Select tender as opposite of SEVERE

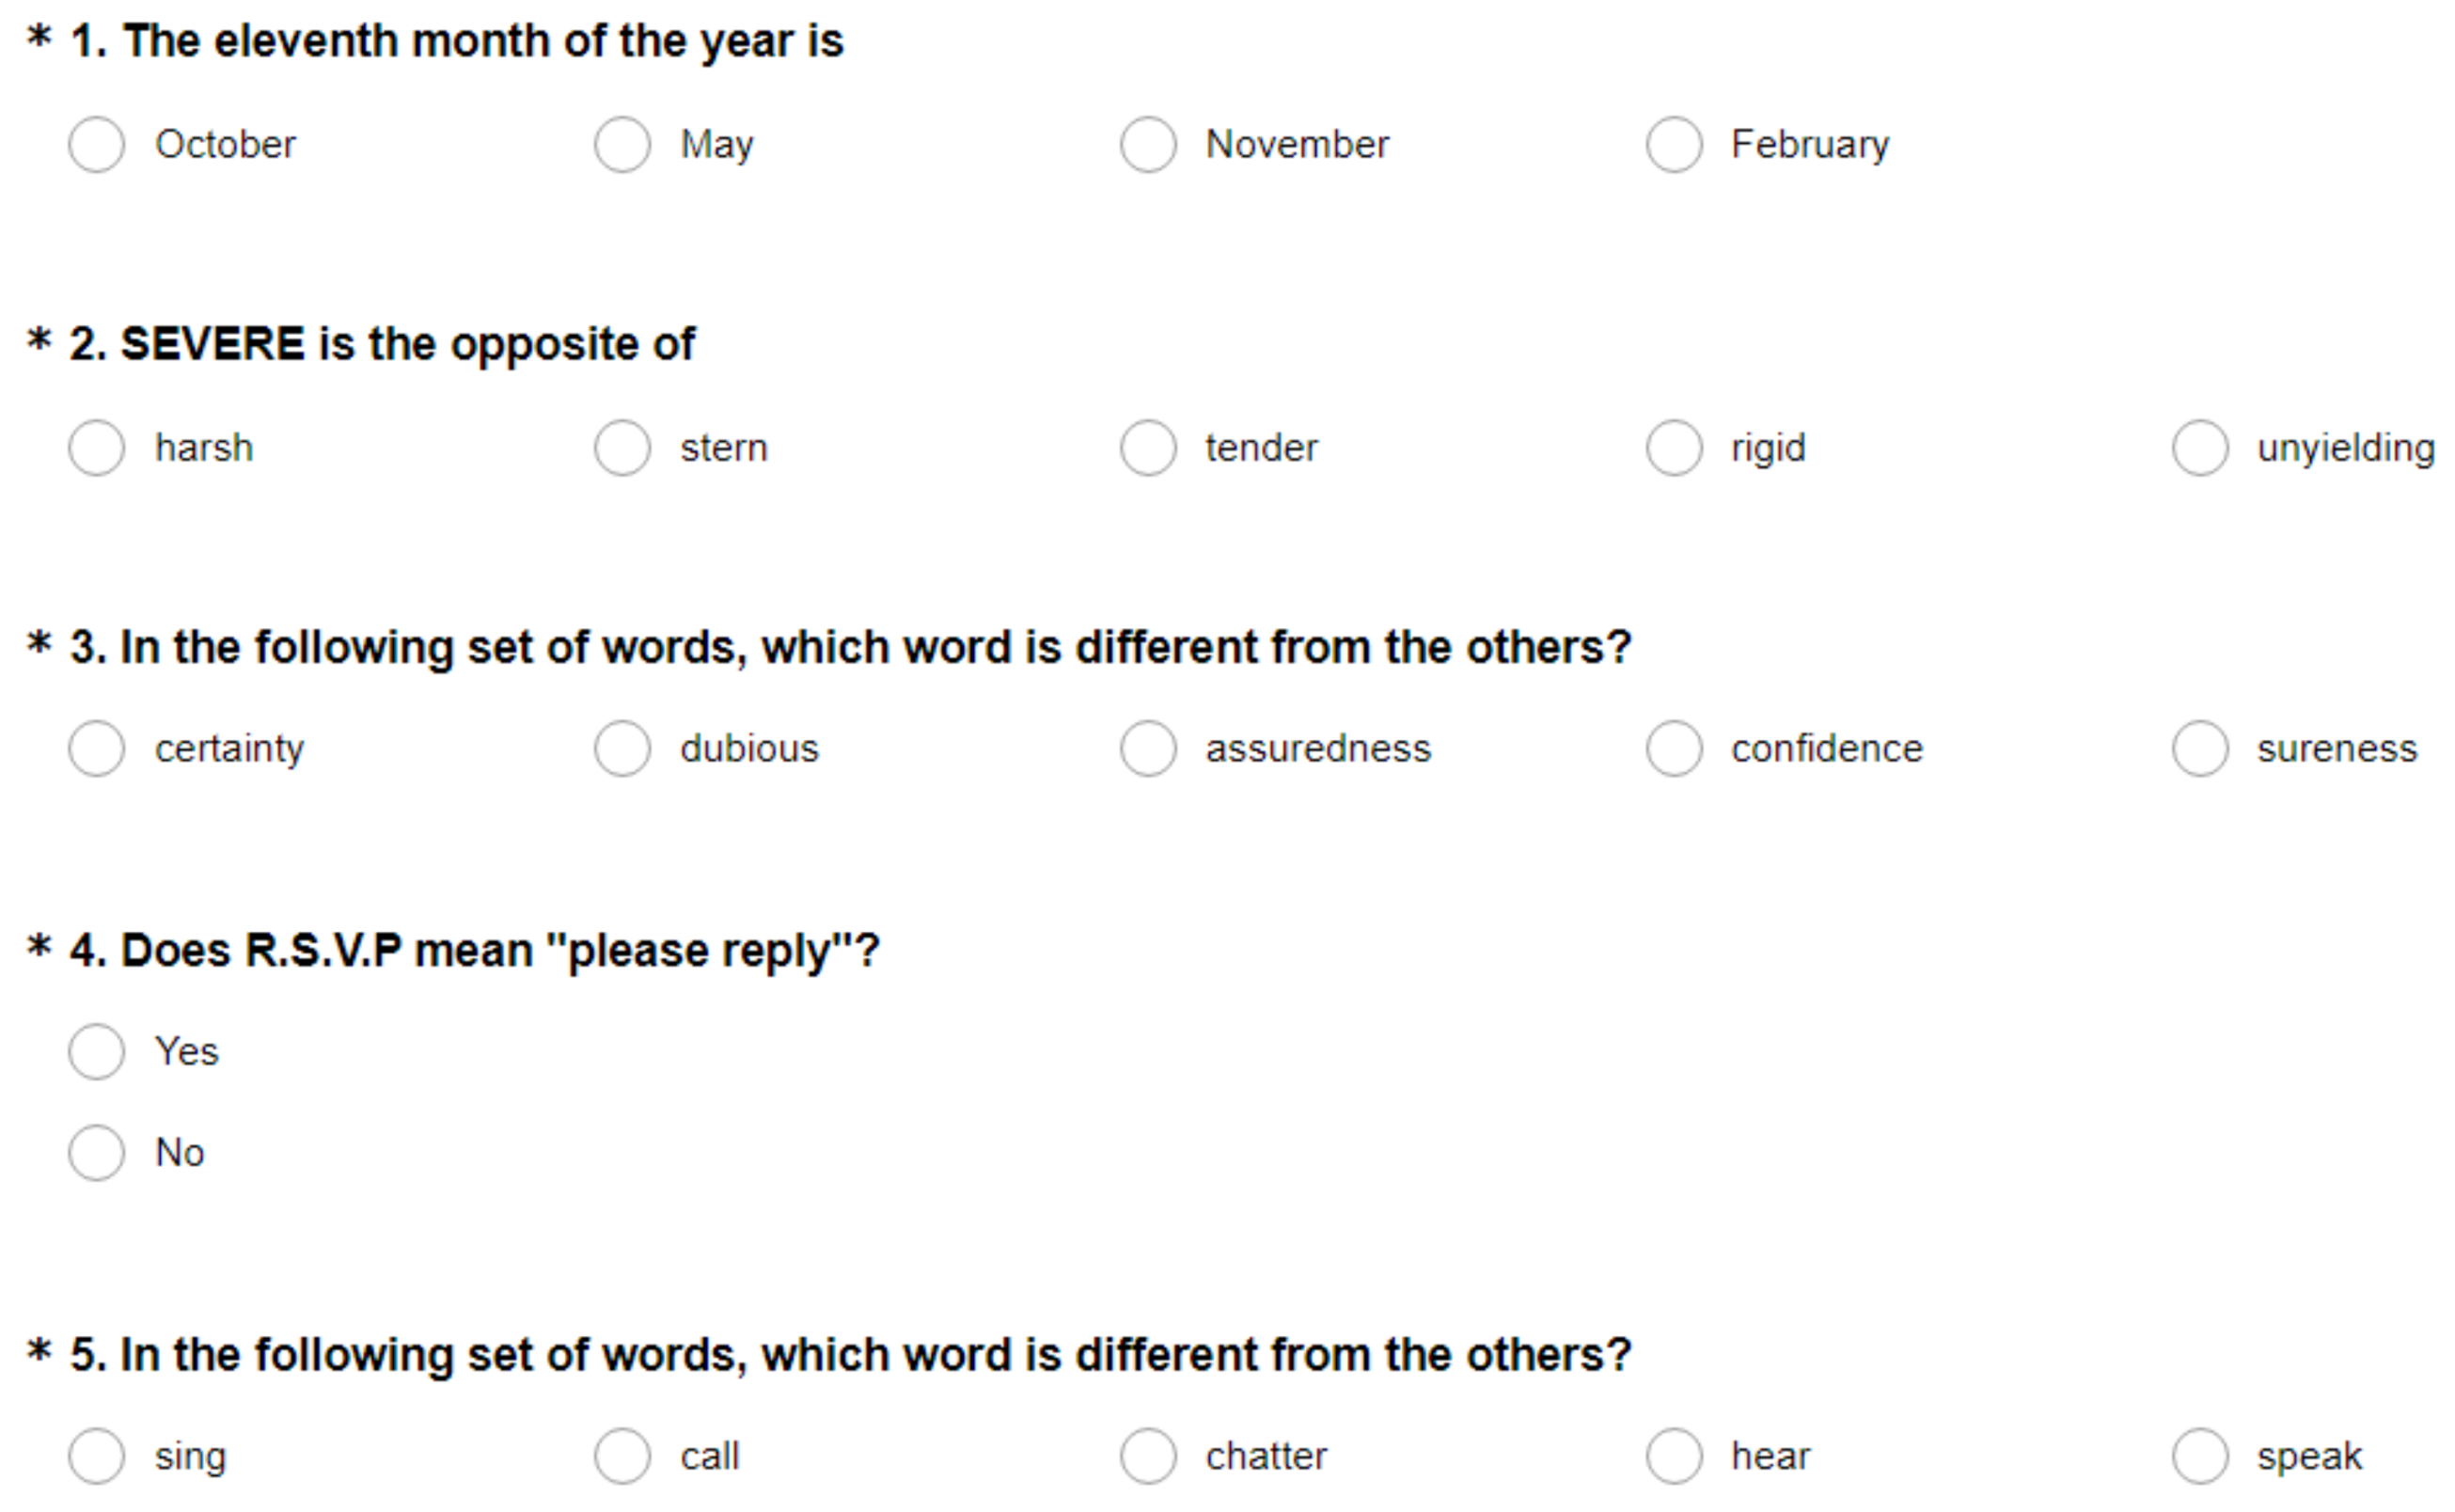point(1148,448)
